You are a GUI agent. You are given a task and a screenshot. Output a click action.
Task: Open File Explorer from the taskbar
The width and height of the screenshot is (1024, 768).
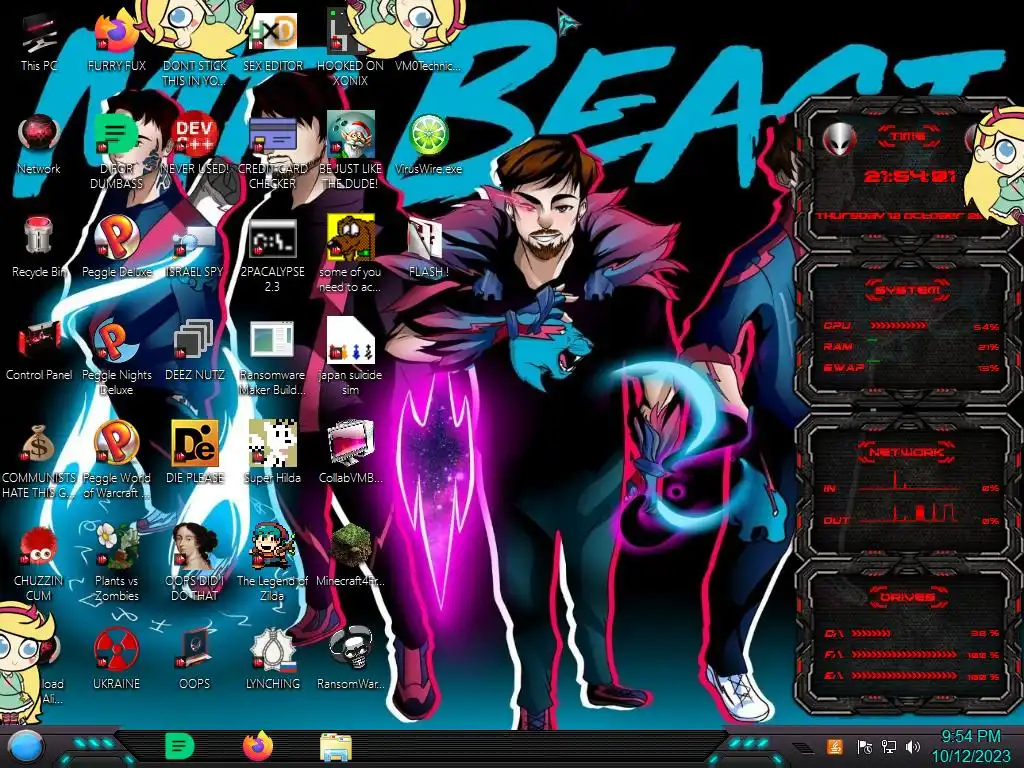click(x=336, y=747)
